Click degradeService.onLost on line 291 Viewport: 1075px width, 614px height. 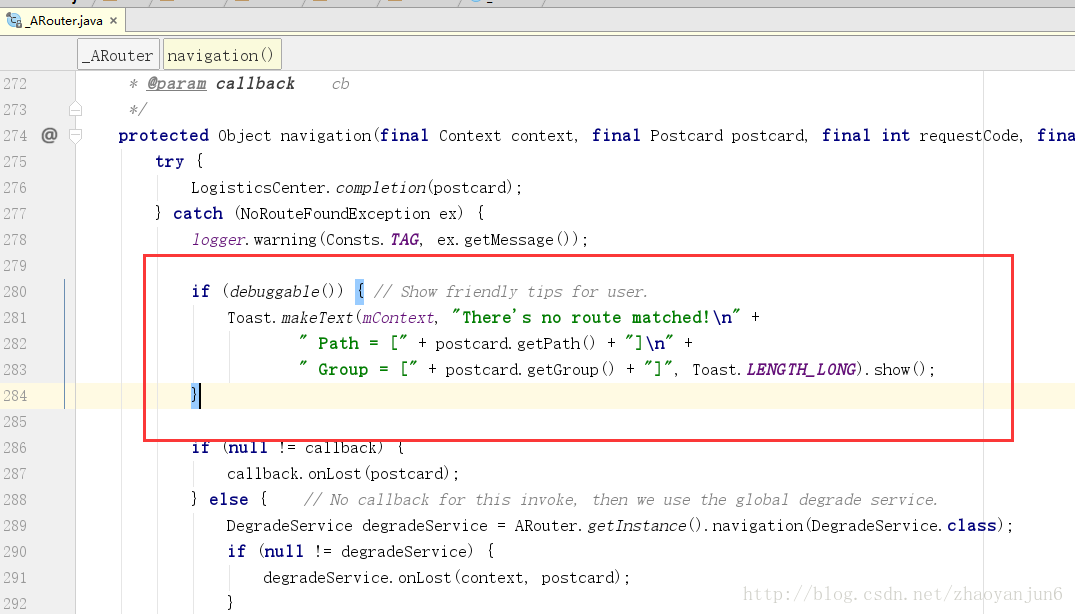357,578
